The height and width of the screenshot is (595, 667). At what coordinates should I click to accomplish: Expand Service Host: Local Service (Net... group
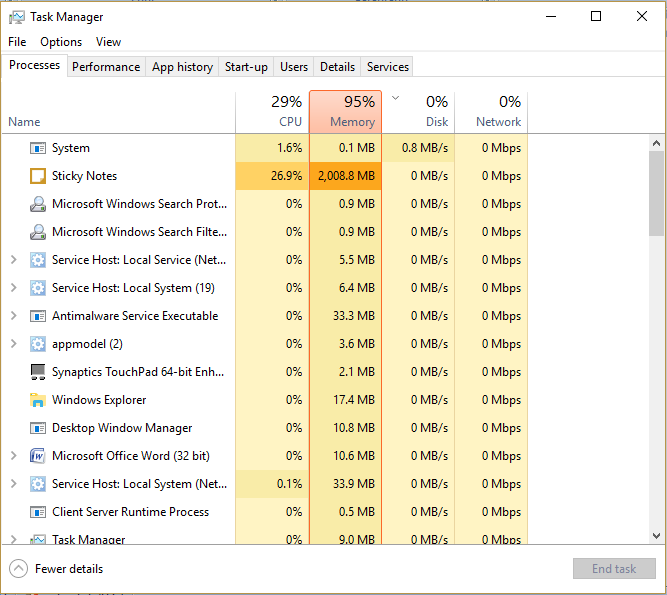coord(14,260)
